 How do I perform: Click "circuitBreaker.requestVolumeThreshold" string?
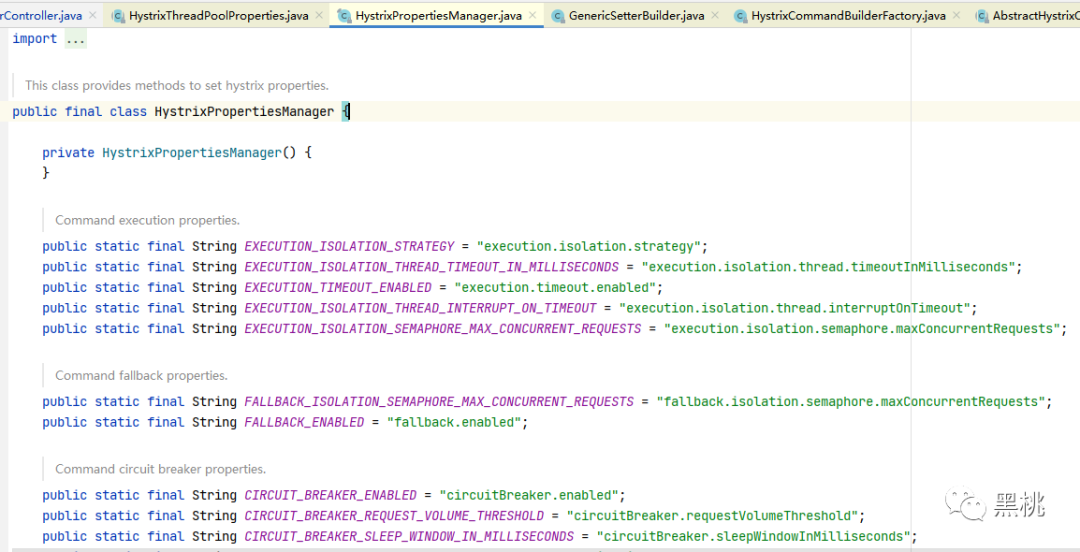[x=712, y=516]
